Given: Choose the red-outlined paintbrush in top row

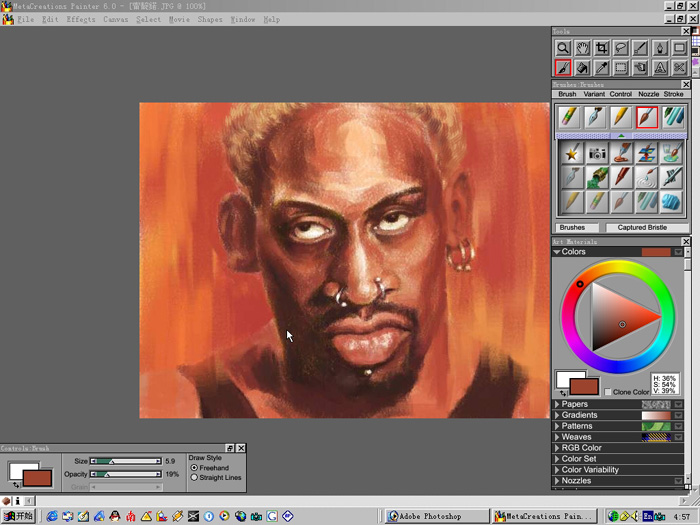Looking at the screenshot, I should [x=647, y=117].
